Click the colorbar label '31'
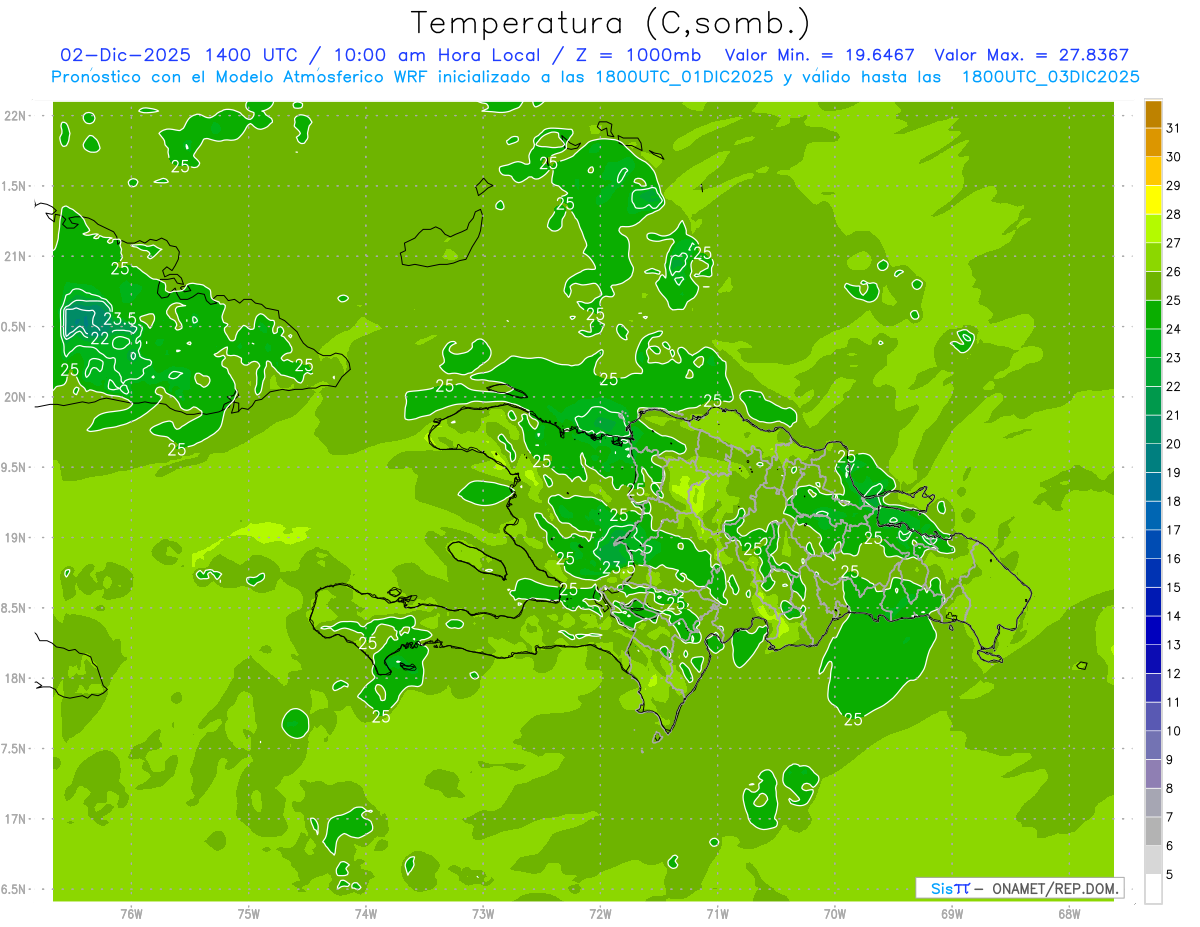1200x927 pixels. (1174, 127)
